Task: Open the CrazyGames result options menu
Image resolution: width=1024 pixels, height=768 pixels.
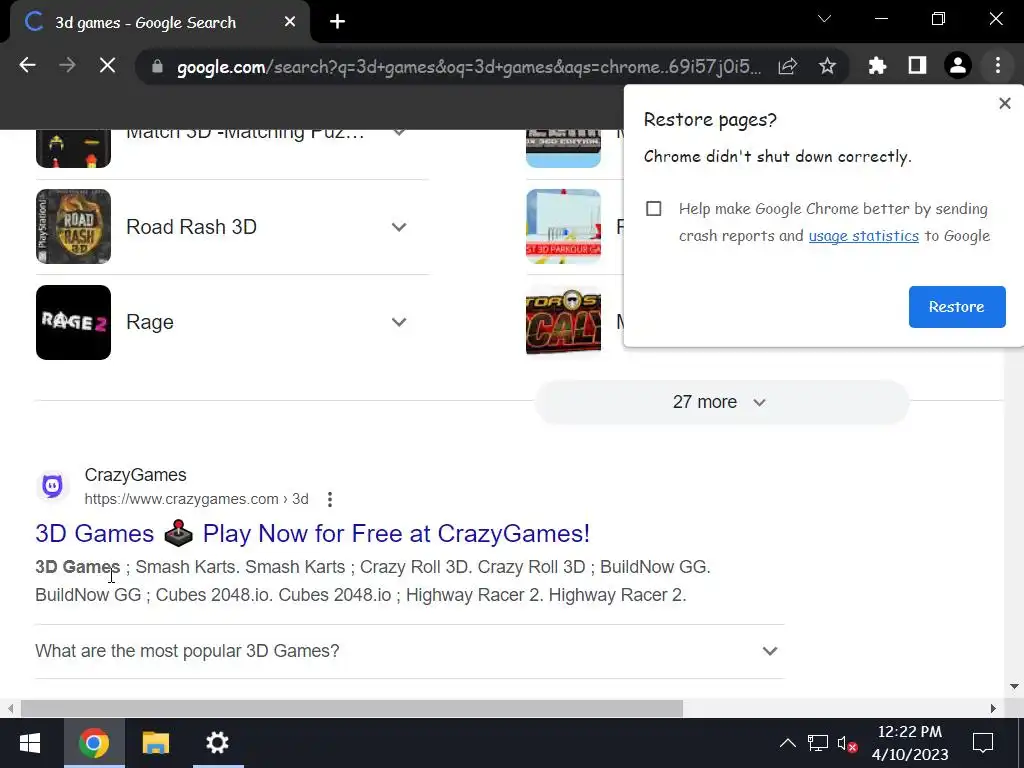Action: click(x=330, y=499)
